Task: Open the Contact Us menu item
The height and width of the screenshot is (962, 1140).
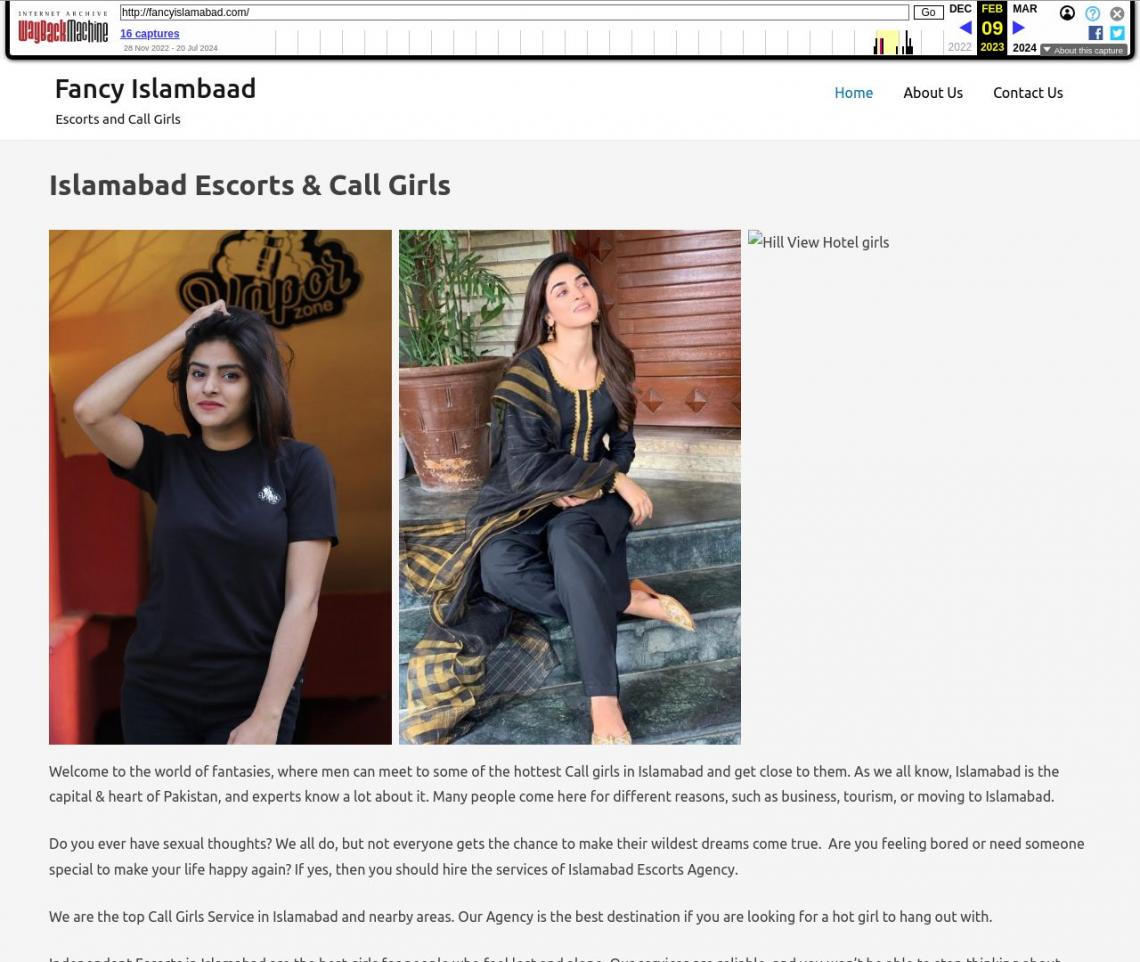Action: (1028, 92)
